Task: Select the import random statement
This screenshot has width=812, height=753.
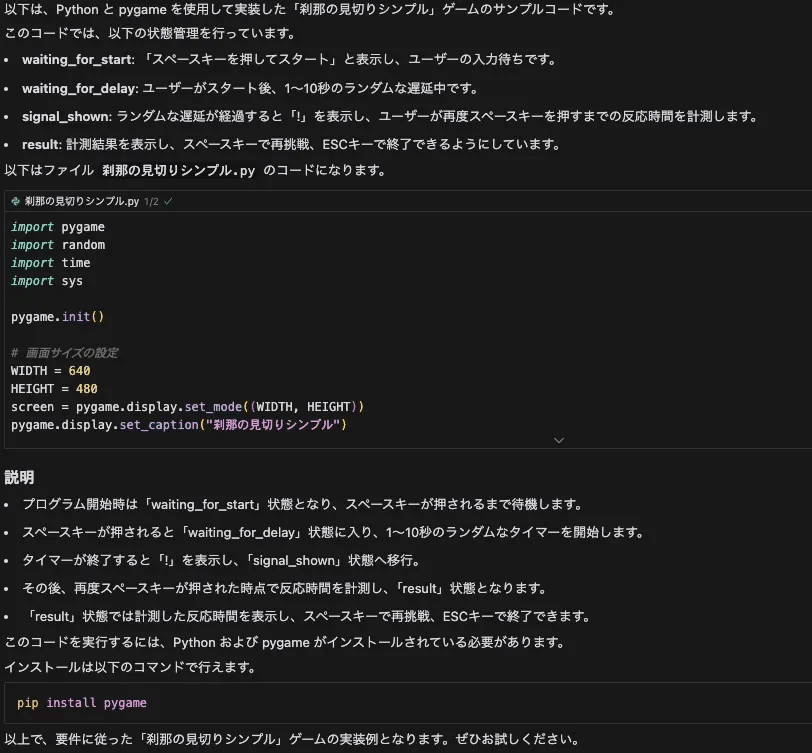Action: pyautogui.click(x=57, y=244)
